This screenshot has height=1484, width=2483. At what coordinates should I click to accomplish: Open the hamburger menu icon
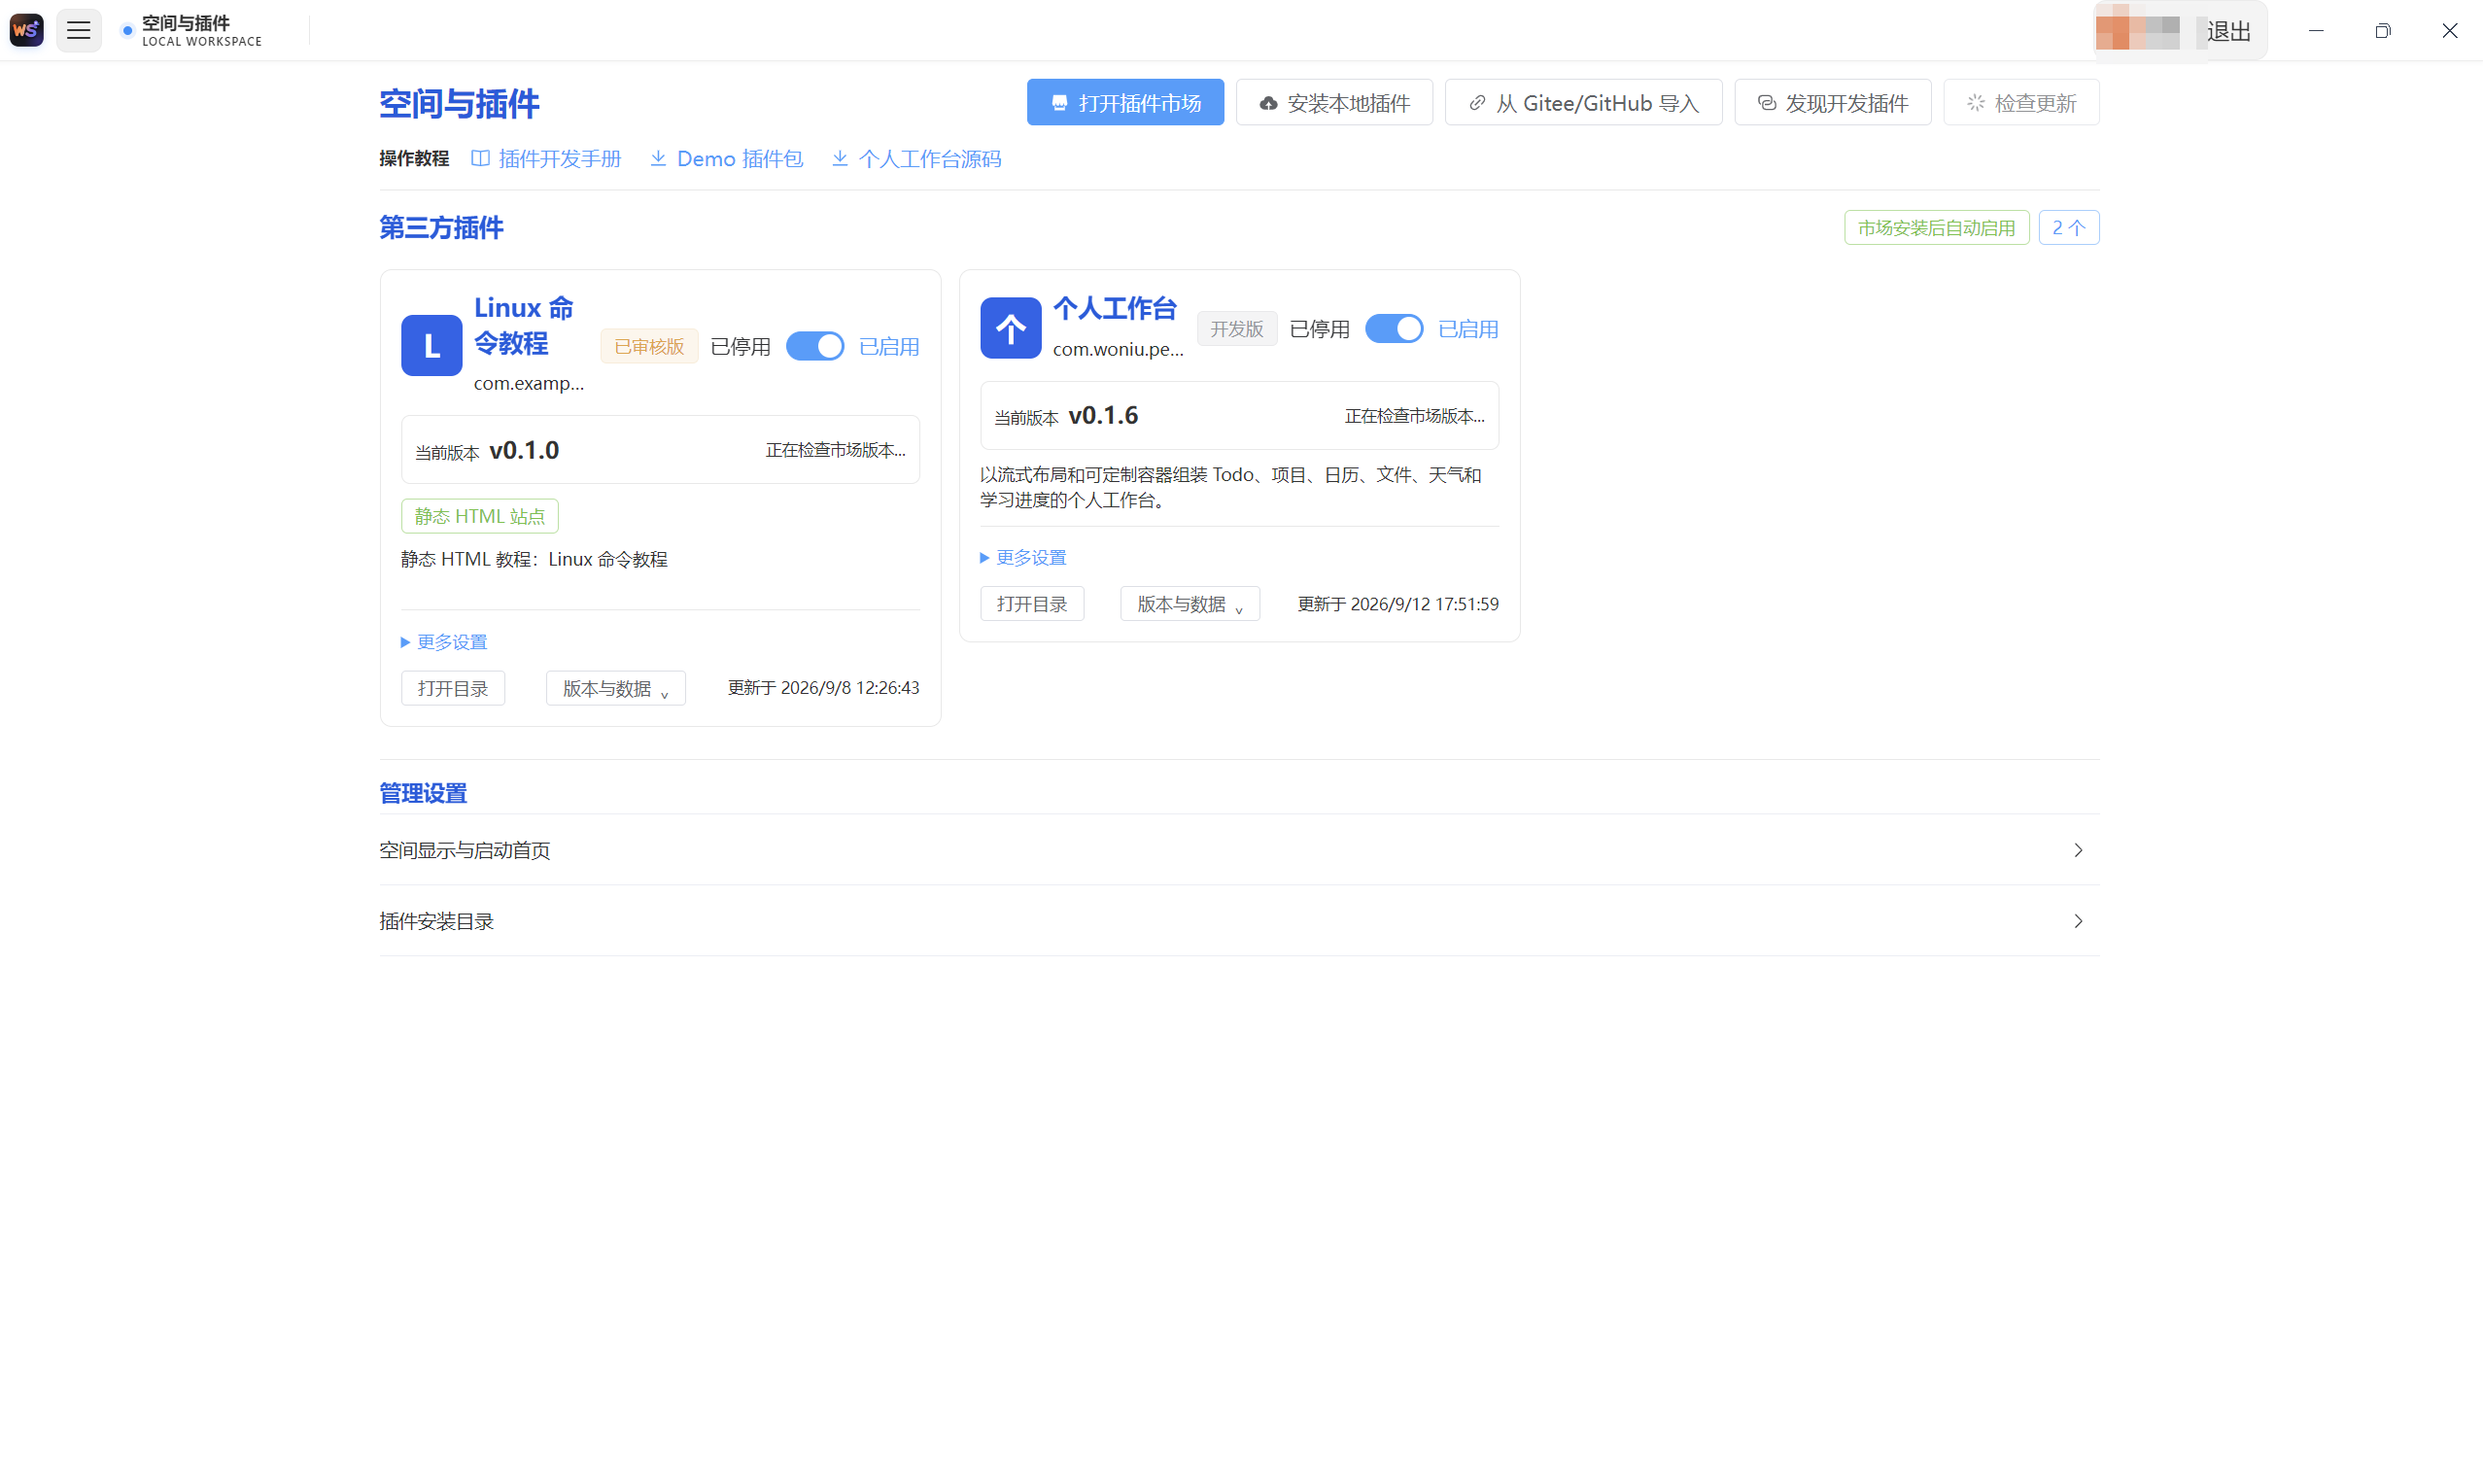[78, 30]
